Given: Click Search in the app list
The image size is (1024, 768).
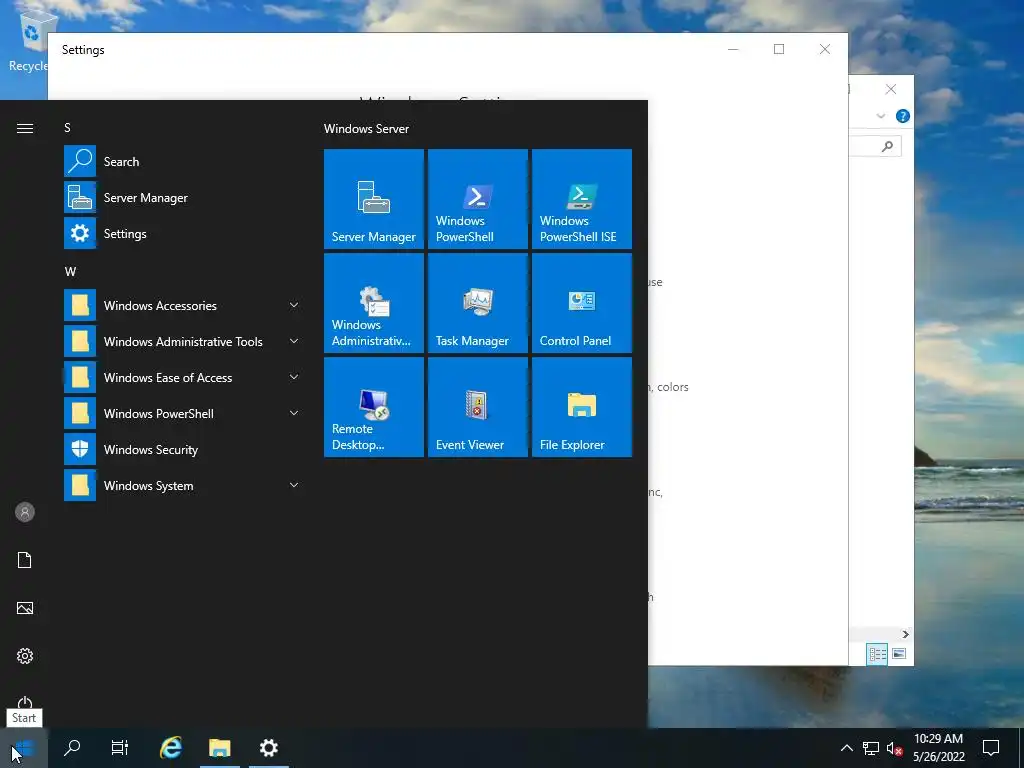Looking at the screenshot, I should pos(183,161).
